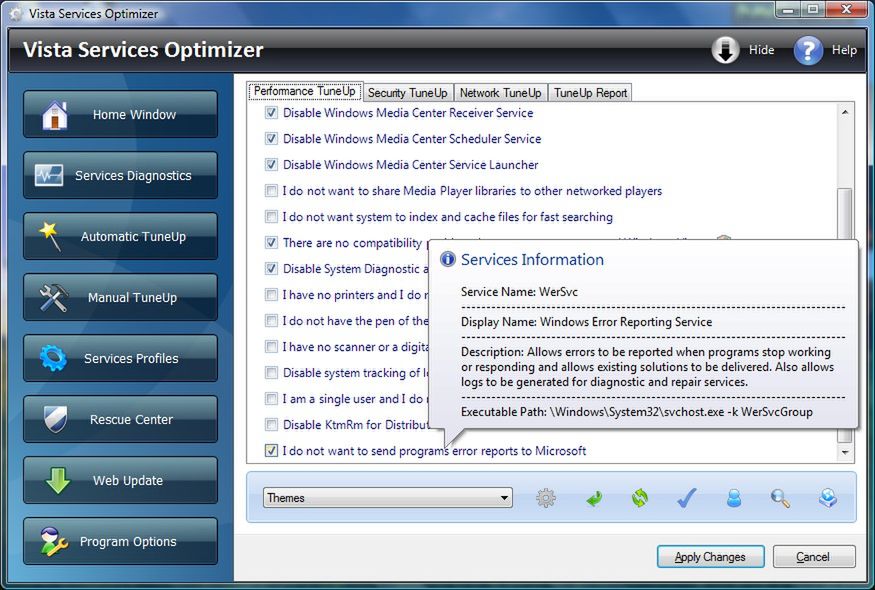Open Help via the question mark icon
The width and height of the screenshot is (875, 590).
click(808, 50)
